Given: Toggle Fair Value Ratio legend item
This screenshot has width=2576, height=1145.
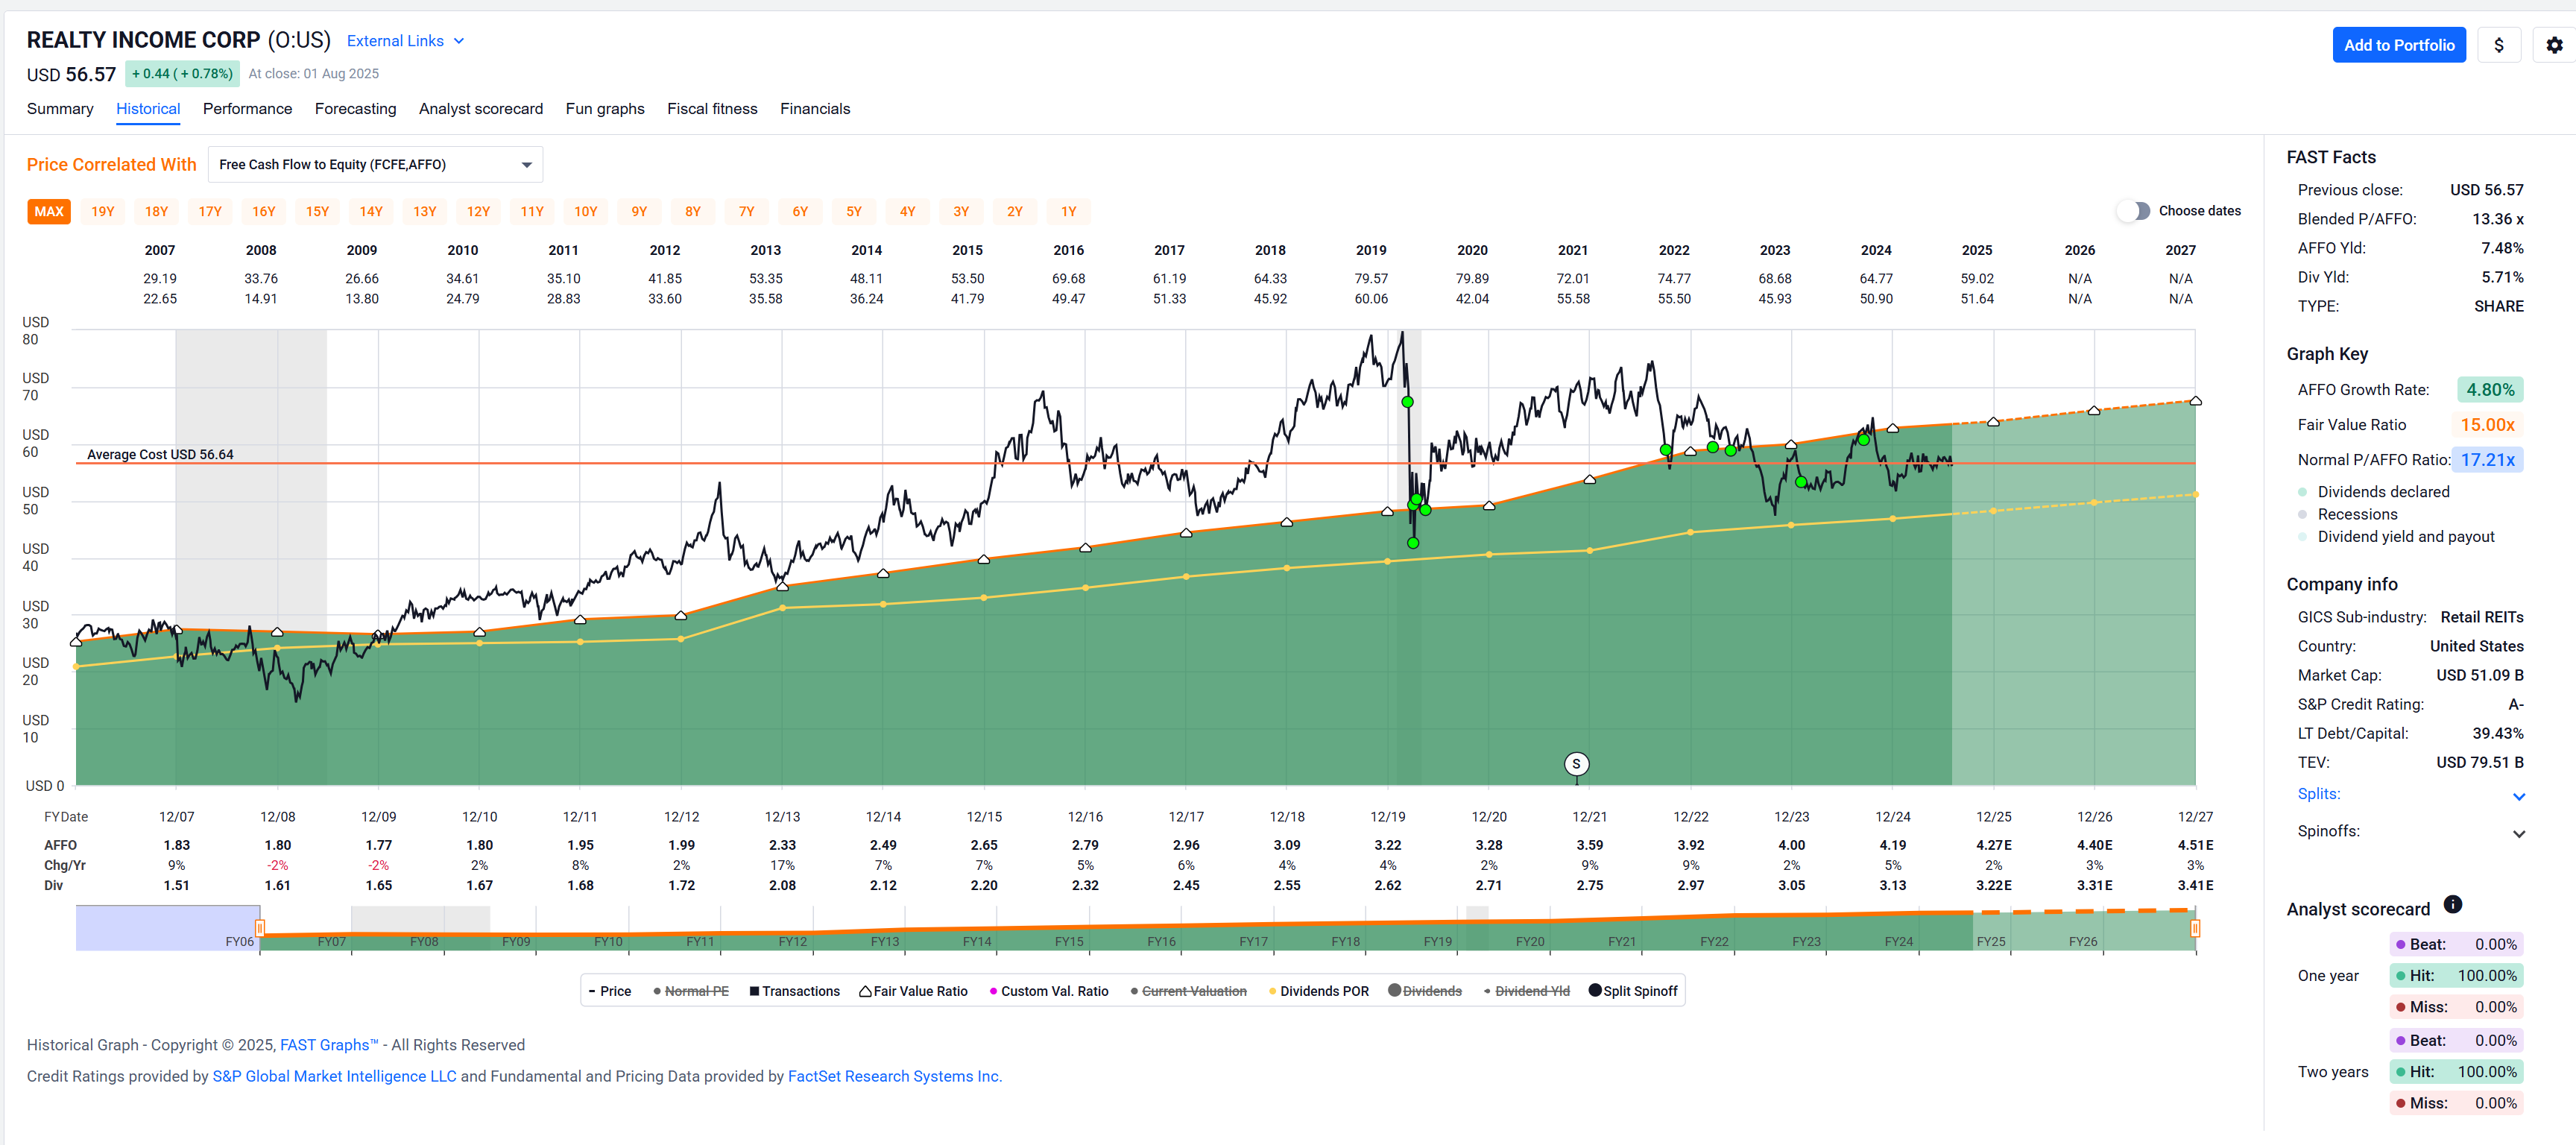Looking at the screenshot, I should pos(913,991).
